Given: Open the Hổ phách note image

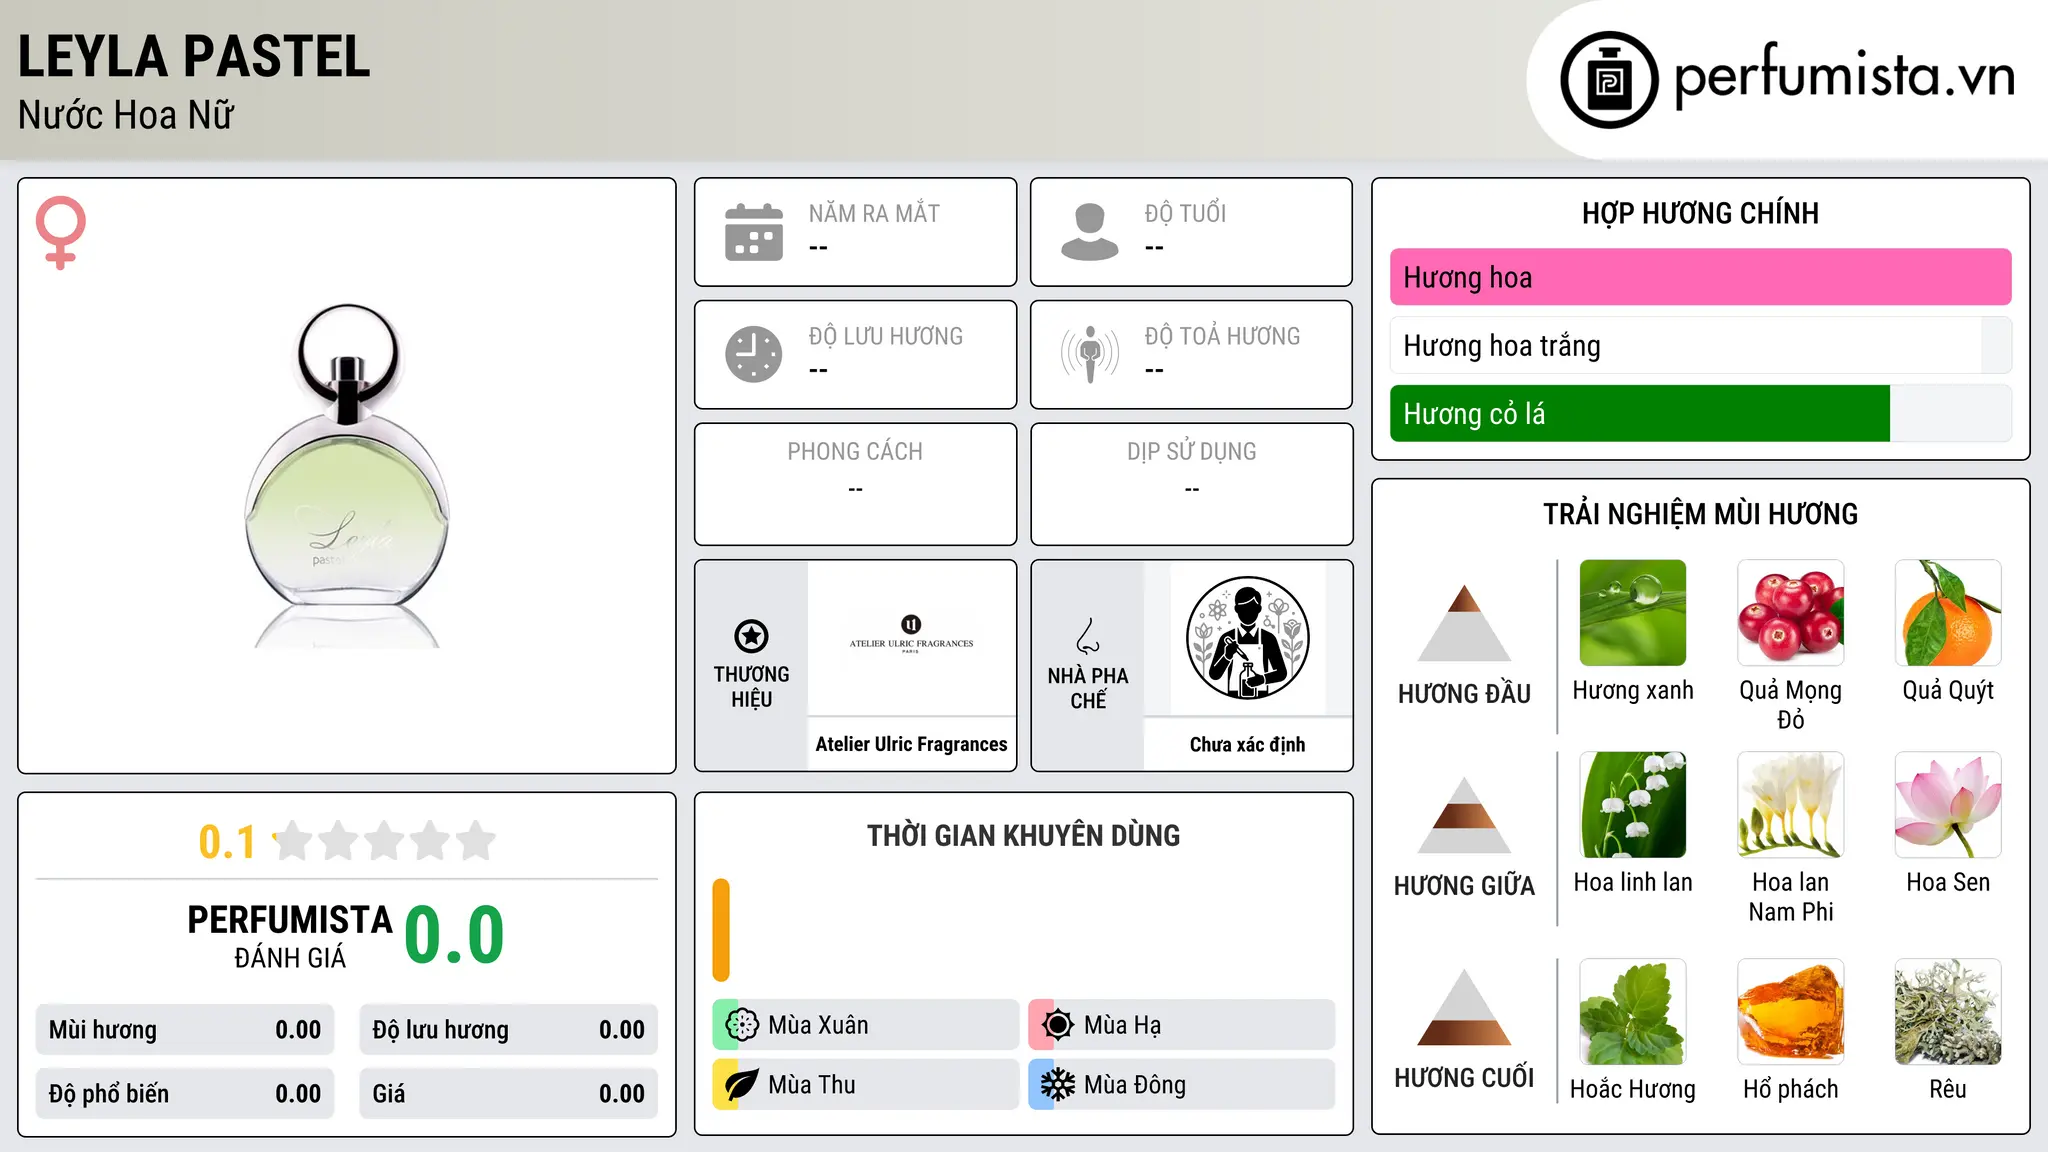Looking at the screenshot, I should point(1791,1012).
